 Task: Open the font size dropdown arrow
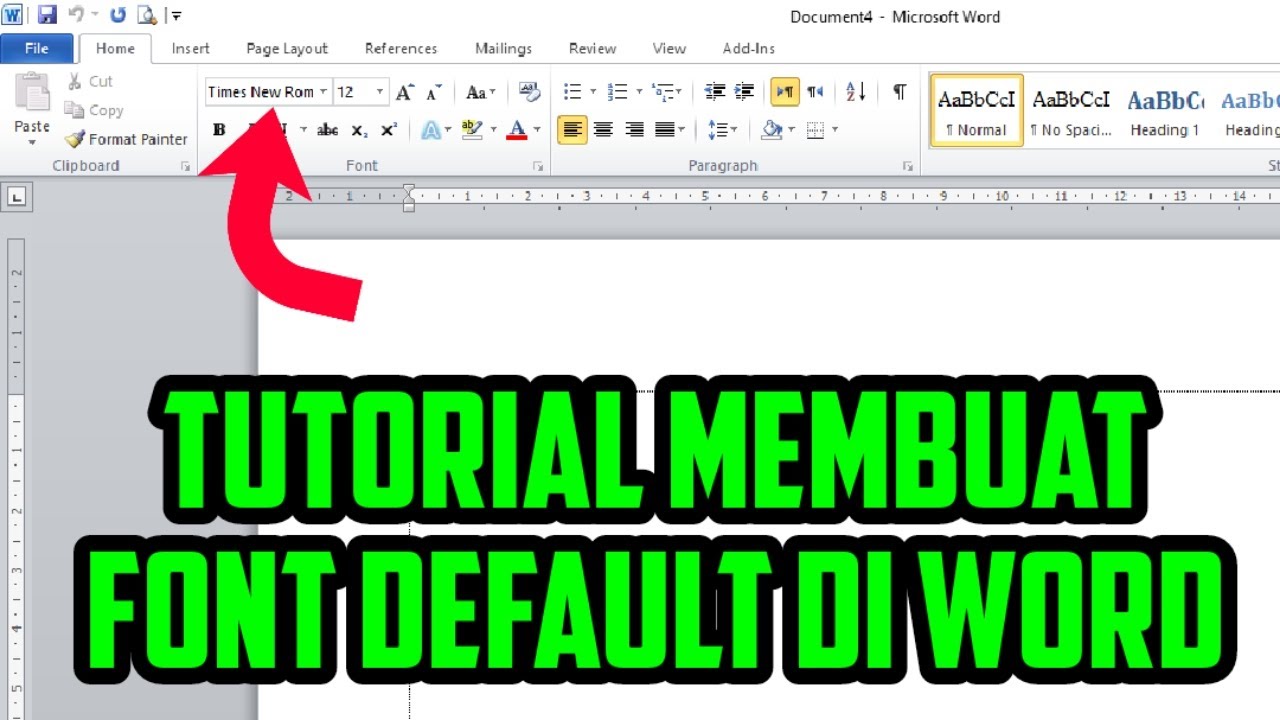coord(380,92)
